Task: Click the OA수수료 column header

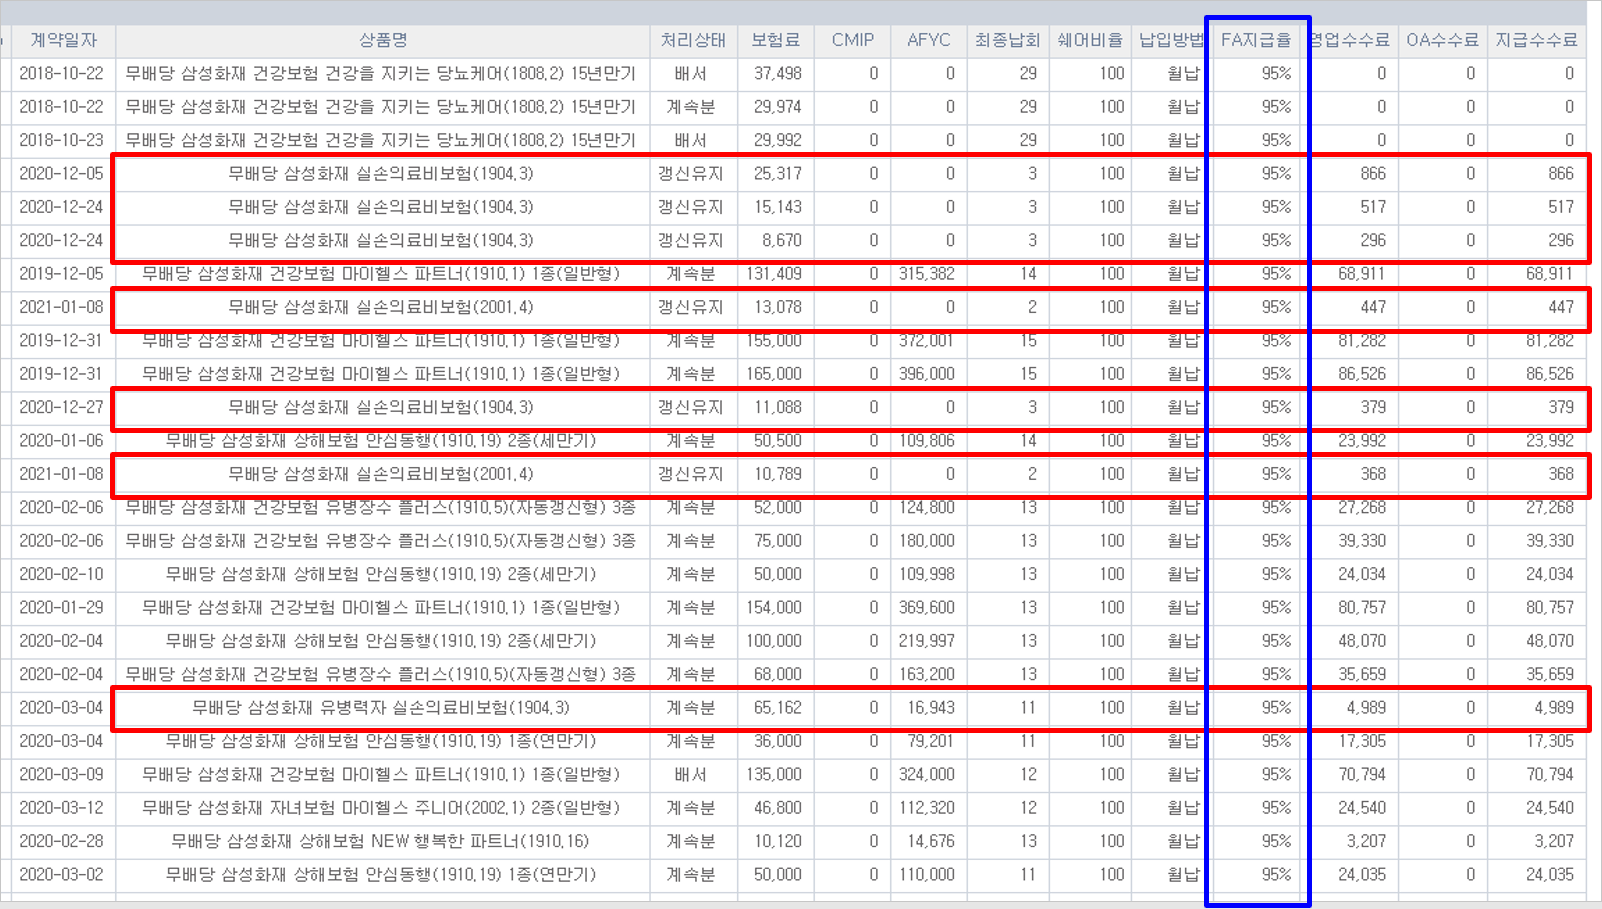Action: [1441, 40]
